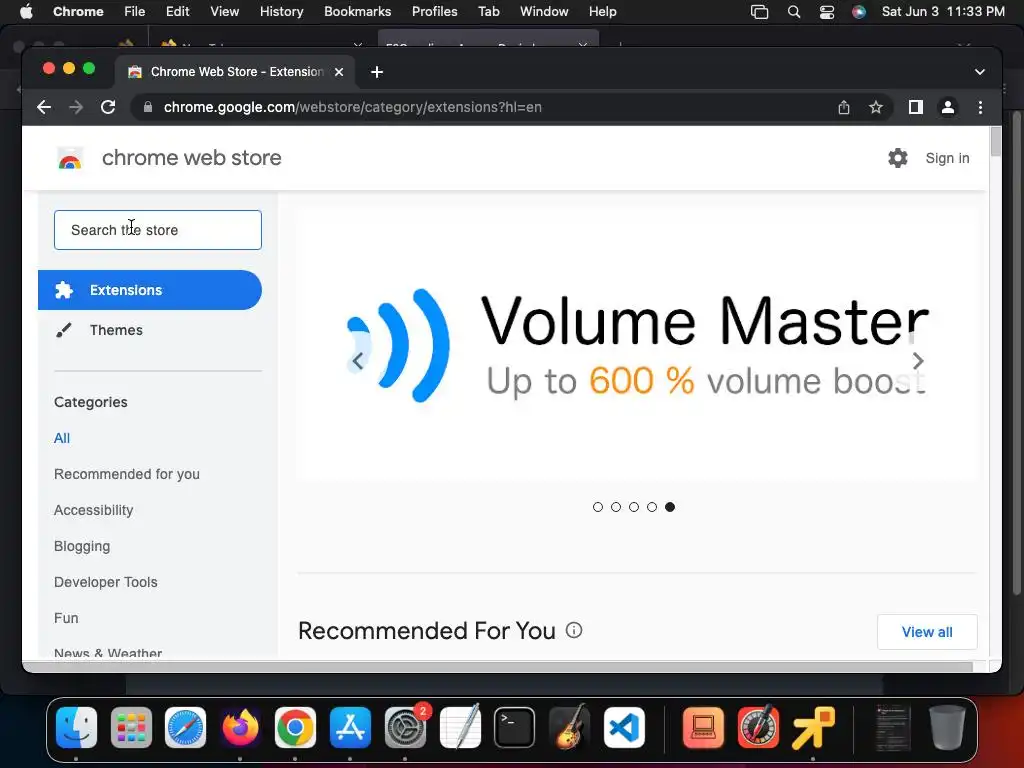Click the Chrome Web Store rainbow logo
The image size is (1024, 768).
(x=70, y=159)
